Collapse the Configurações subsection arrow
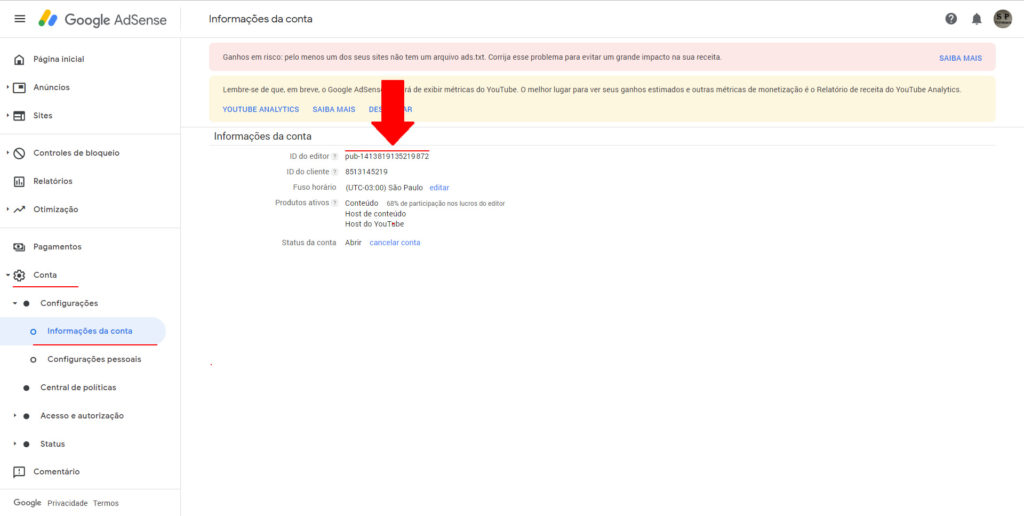This screenshot has height=516, width=1024. coord(14,304)
